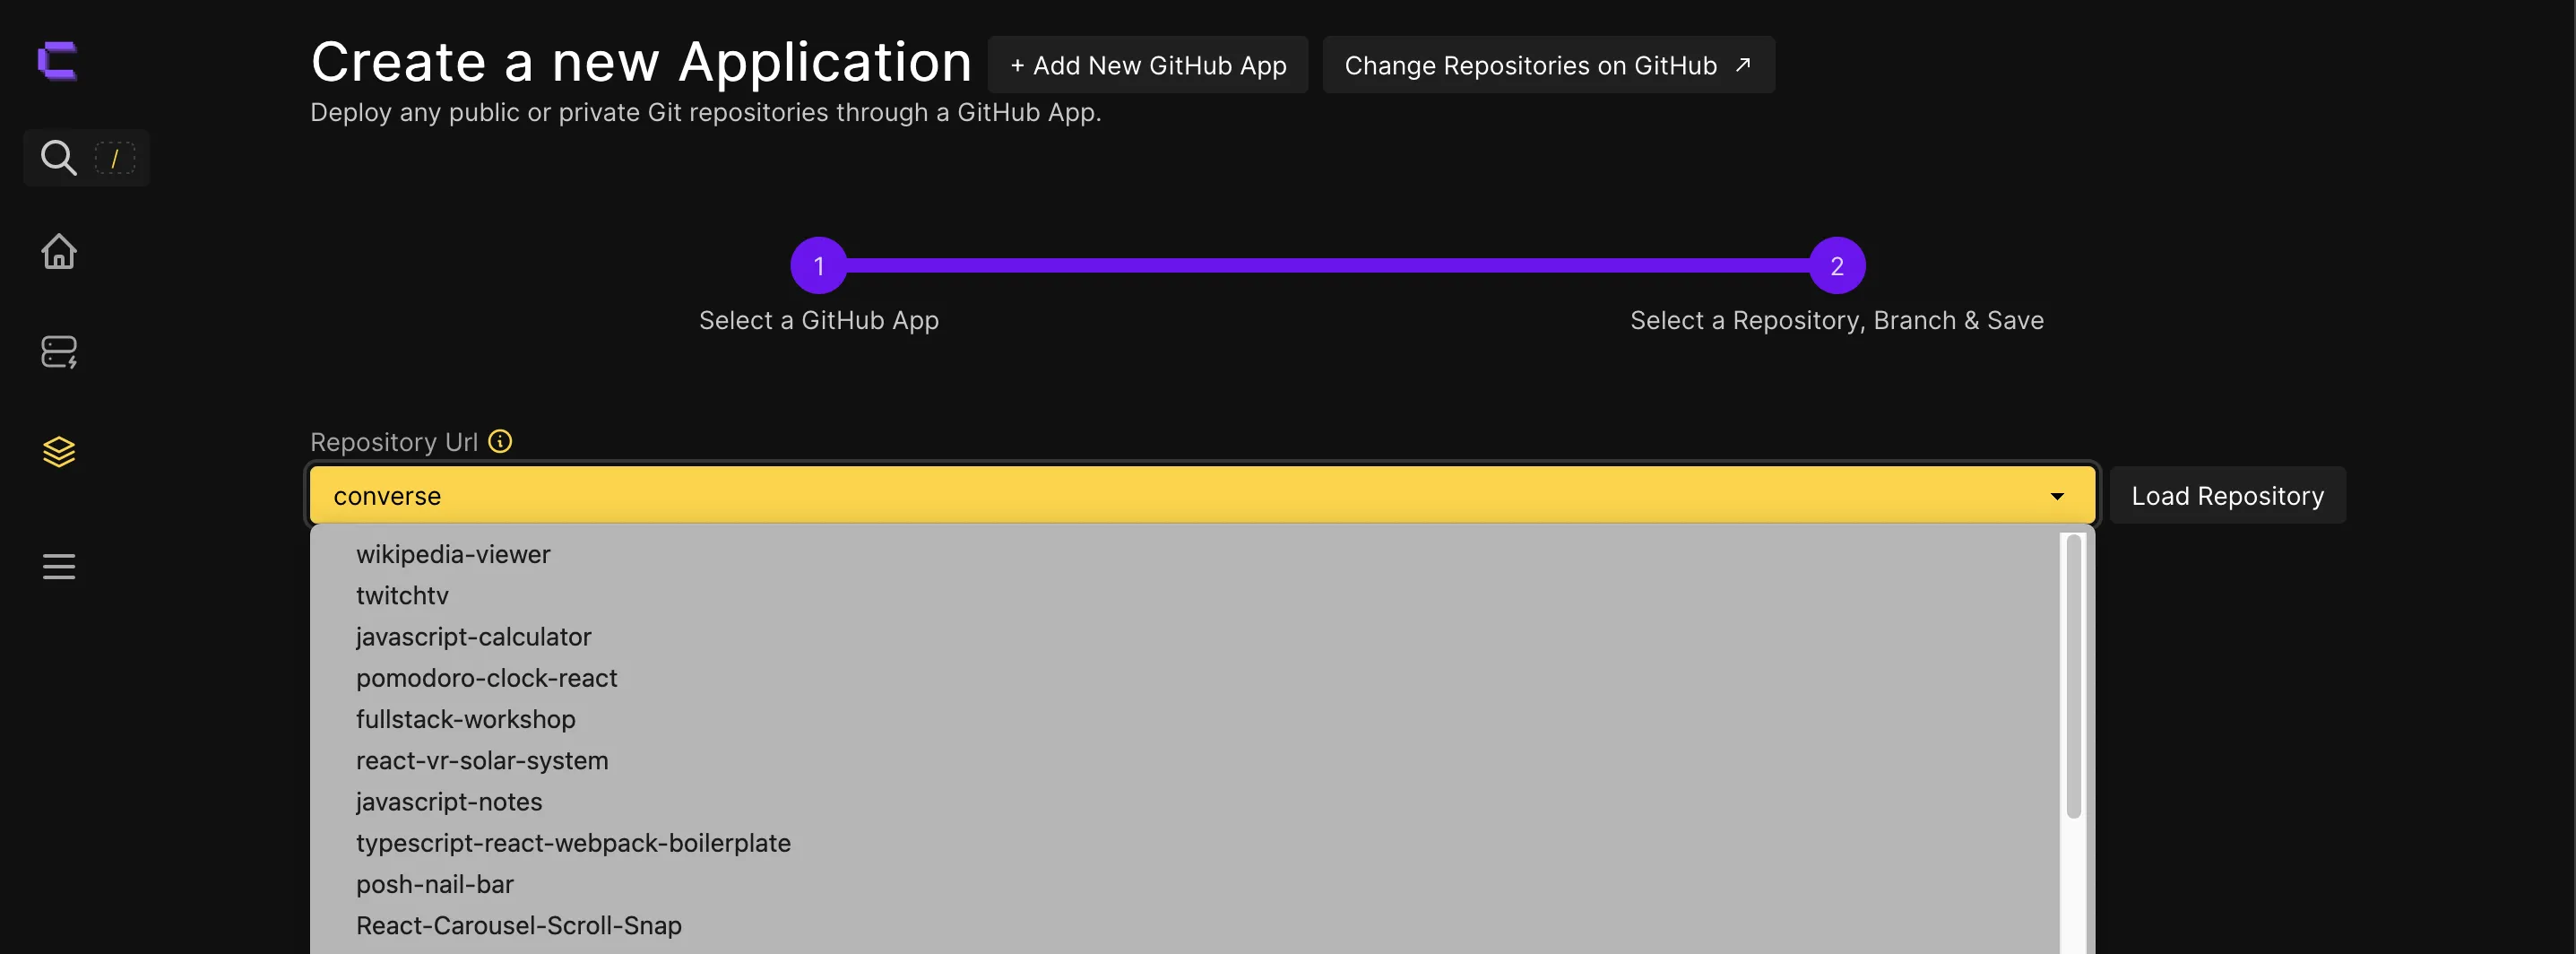Click the Repository Url info icon
The width and height of the screenshot is (2576, 954).
point(500,441)
